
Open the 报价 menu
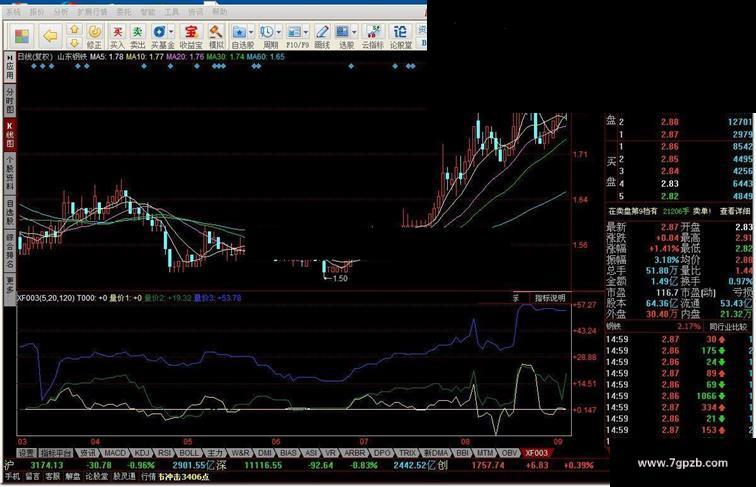[x=37, y=12]
